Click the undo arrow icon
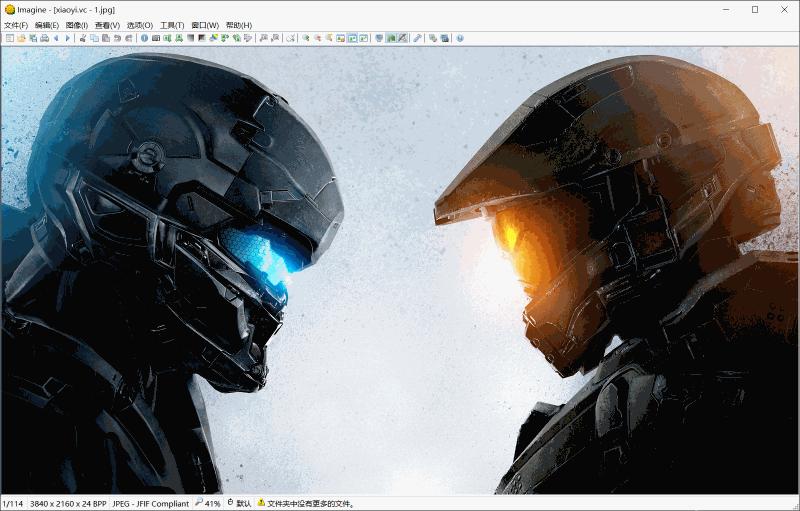Screen dimensions: 800x511 tap(117, 38)
